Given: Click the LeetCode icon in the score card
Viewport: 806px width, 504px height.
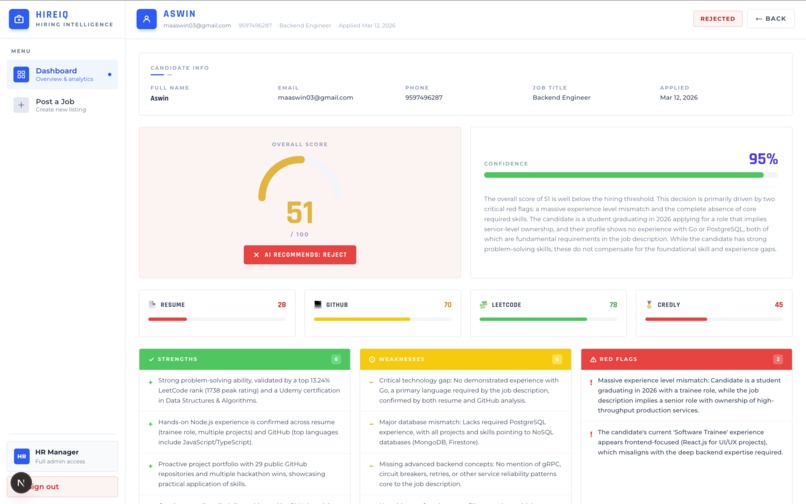Looking at the screenshot, I should pyautogui.click(x=483, y=304).
